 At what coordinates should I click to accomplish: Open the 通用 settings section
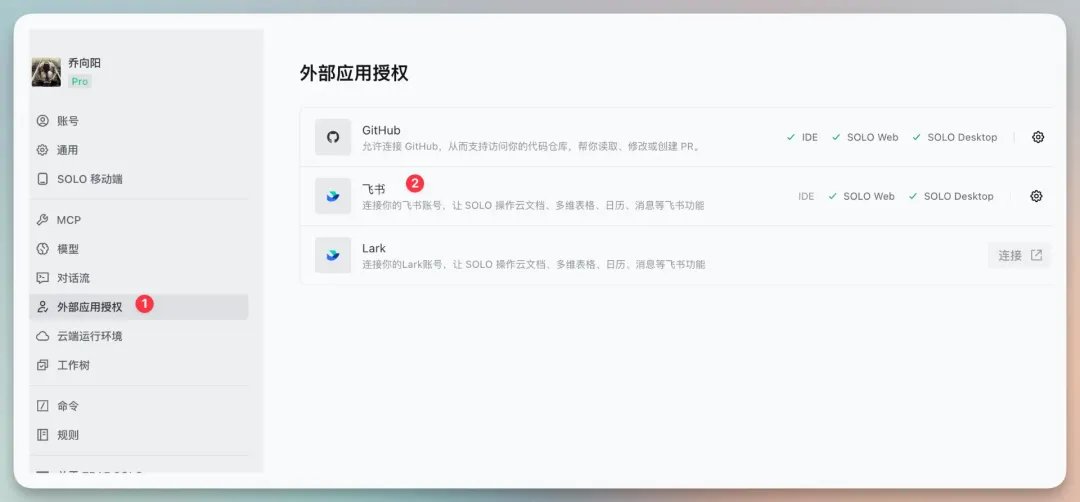(138, 150)
